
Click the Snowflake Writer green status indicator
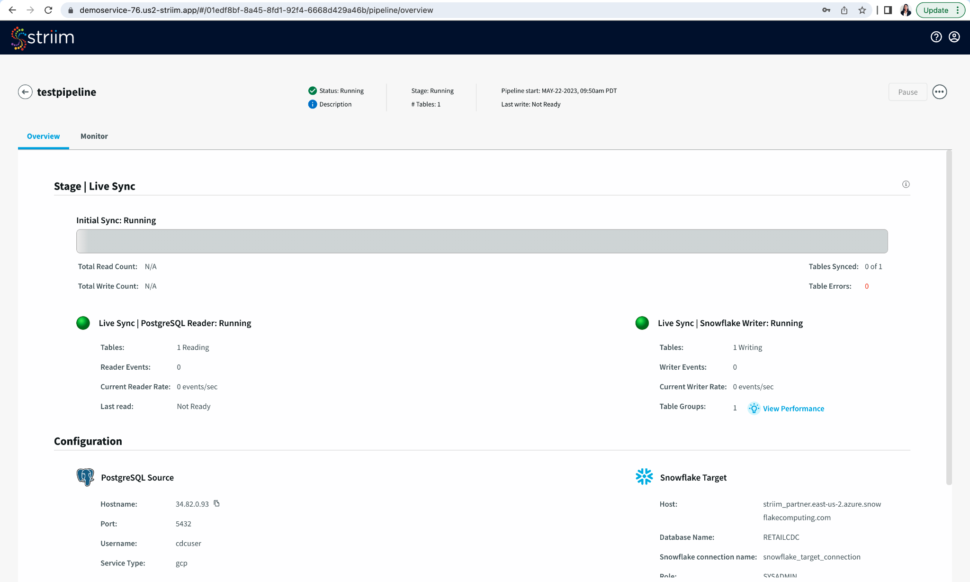point(642,323)
